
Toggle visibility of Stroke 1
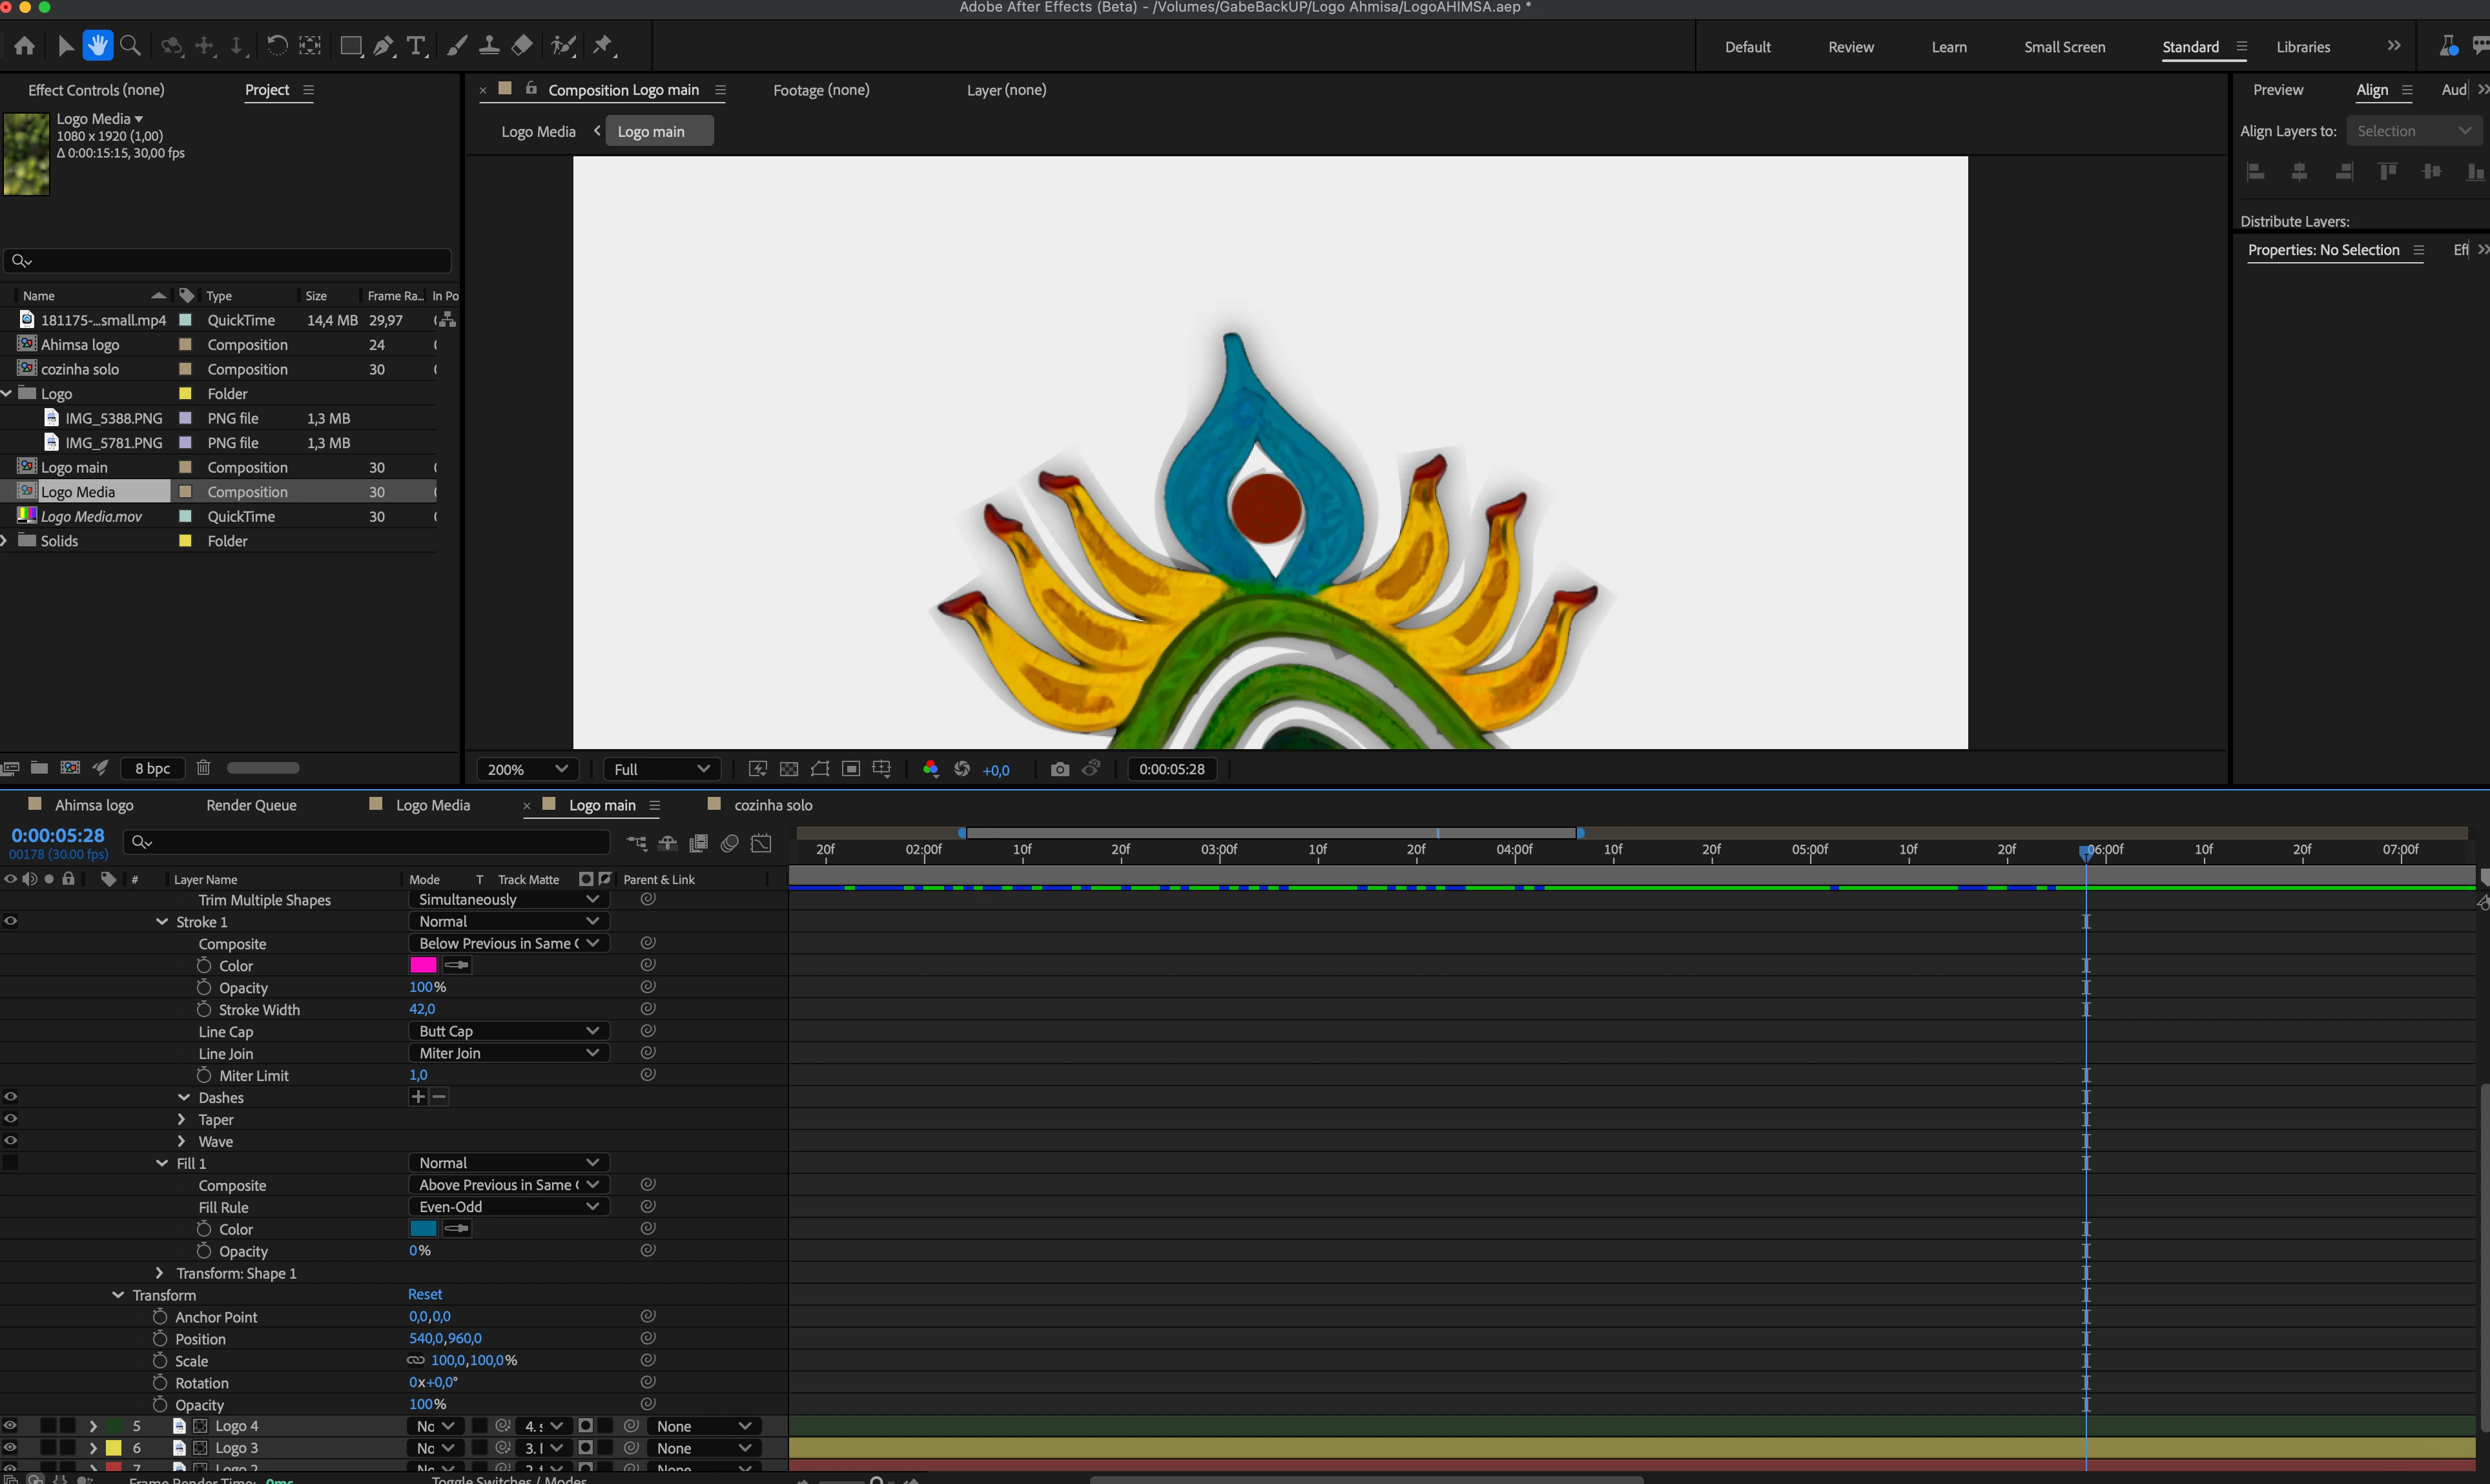(x=11, y=921)
